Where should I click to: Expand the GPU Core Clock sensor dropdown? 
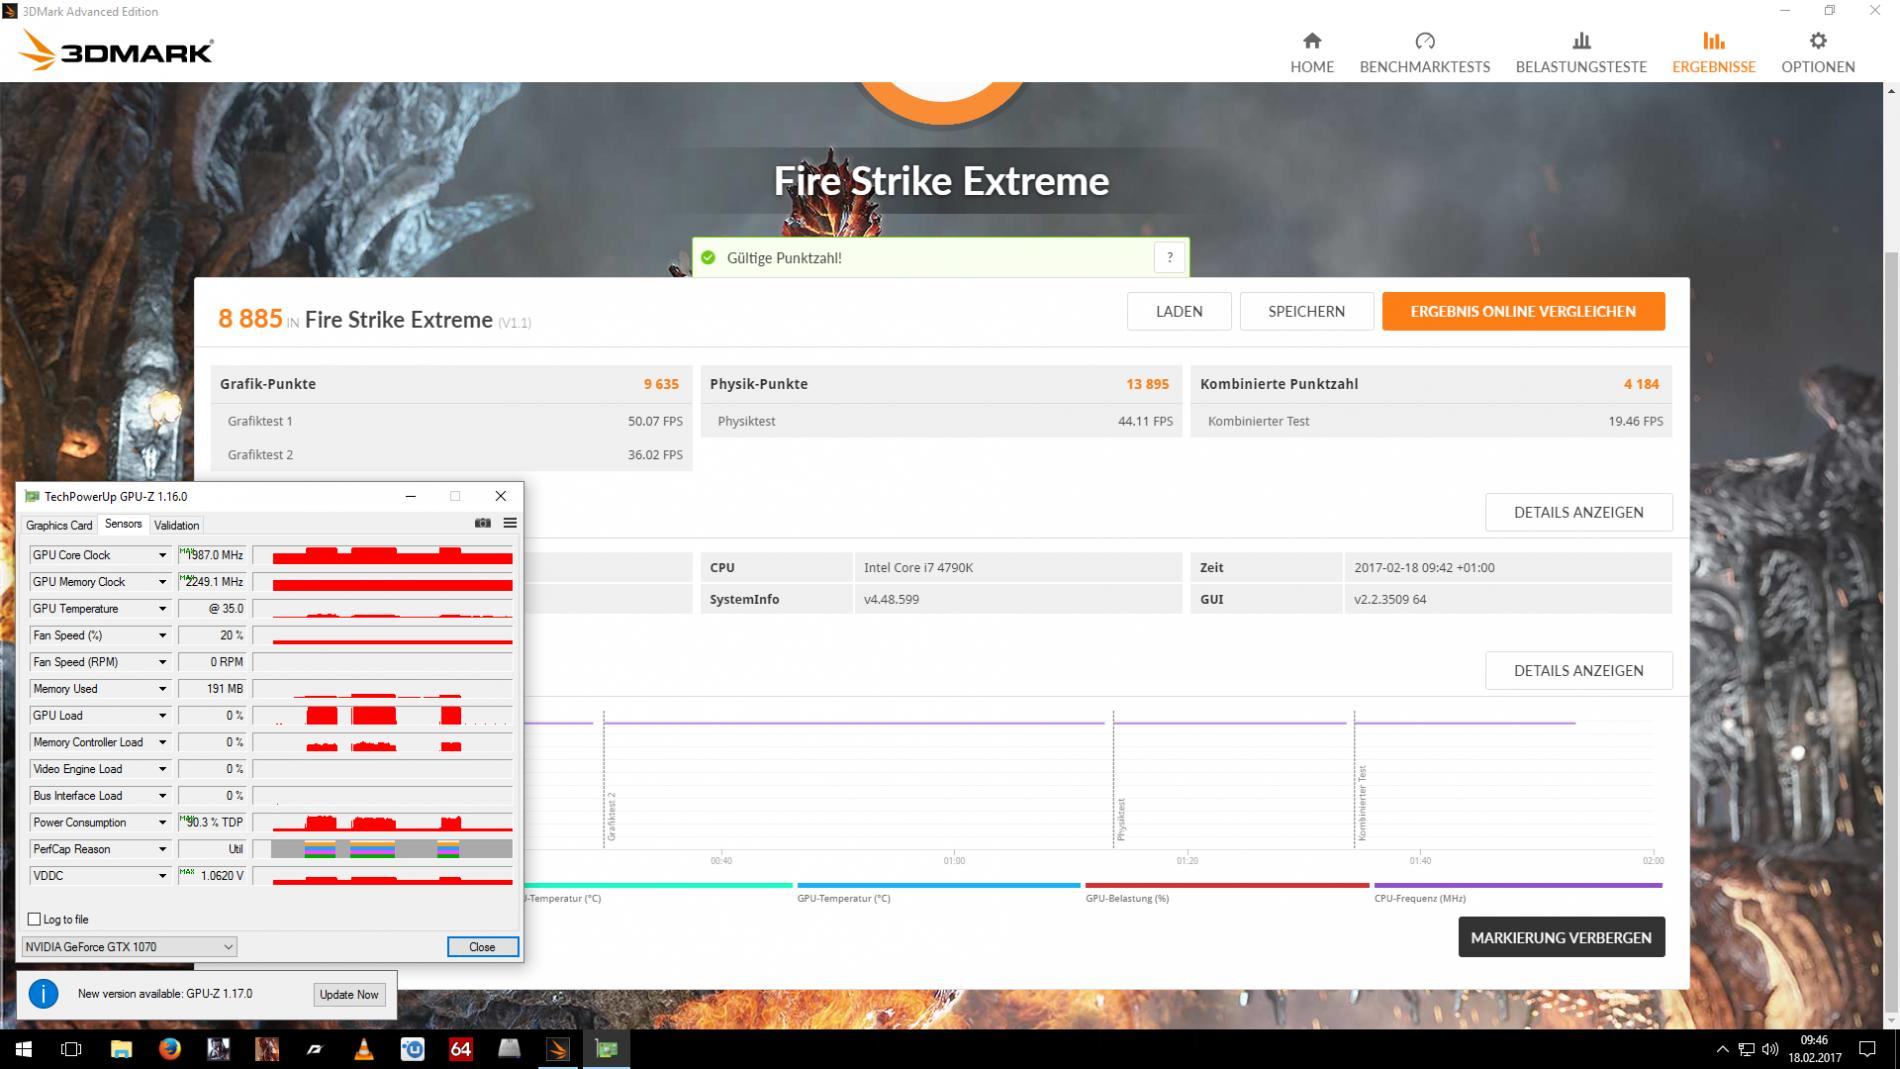click(162, 555)
